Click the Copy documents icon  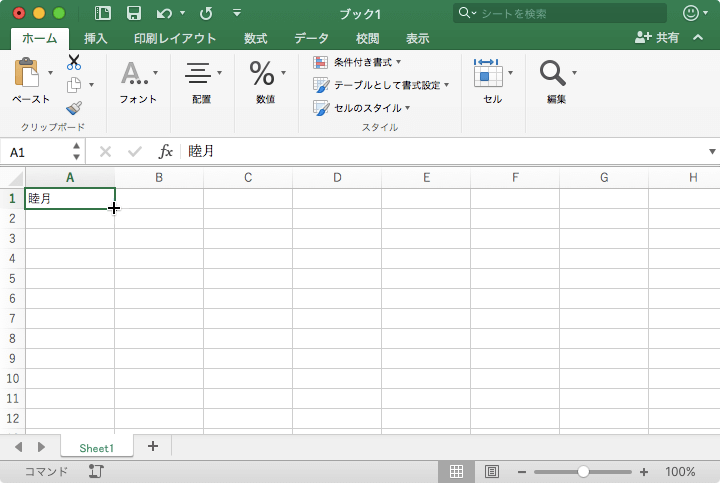click(74, 85)
